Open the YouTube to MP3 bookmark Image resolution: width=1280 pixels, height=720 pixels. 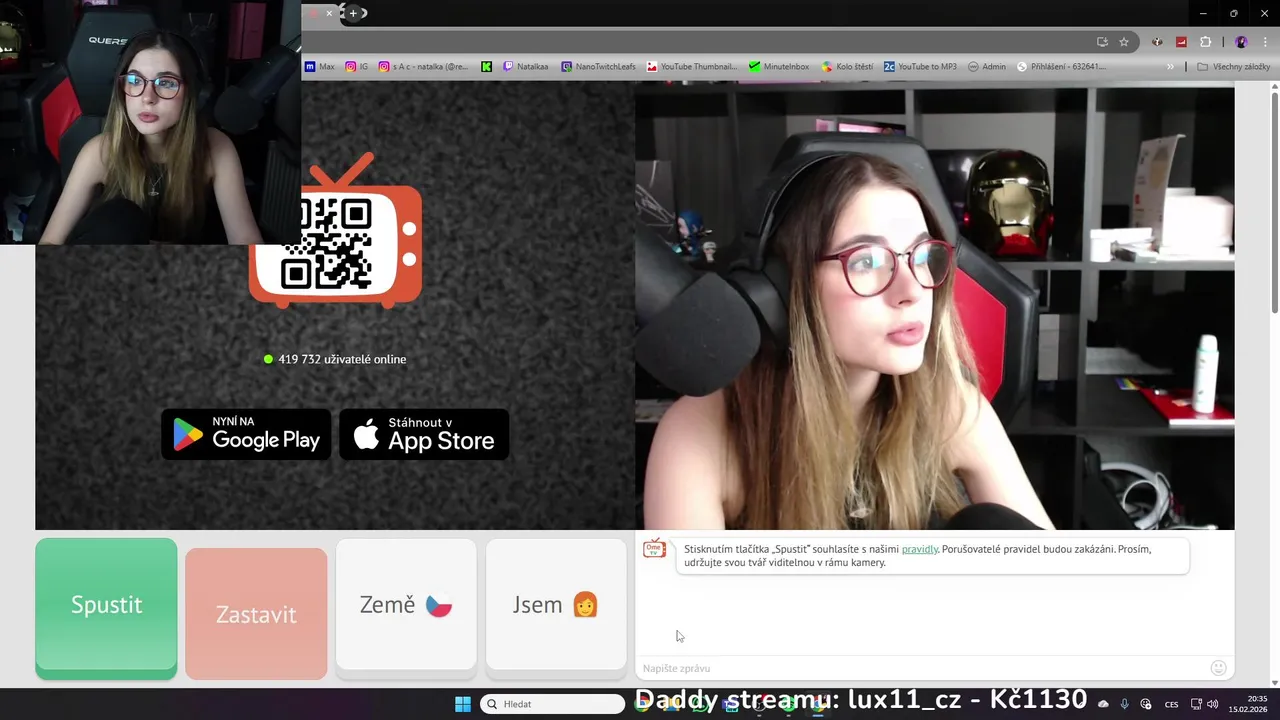pos(920,67)
